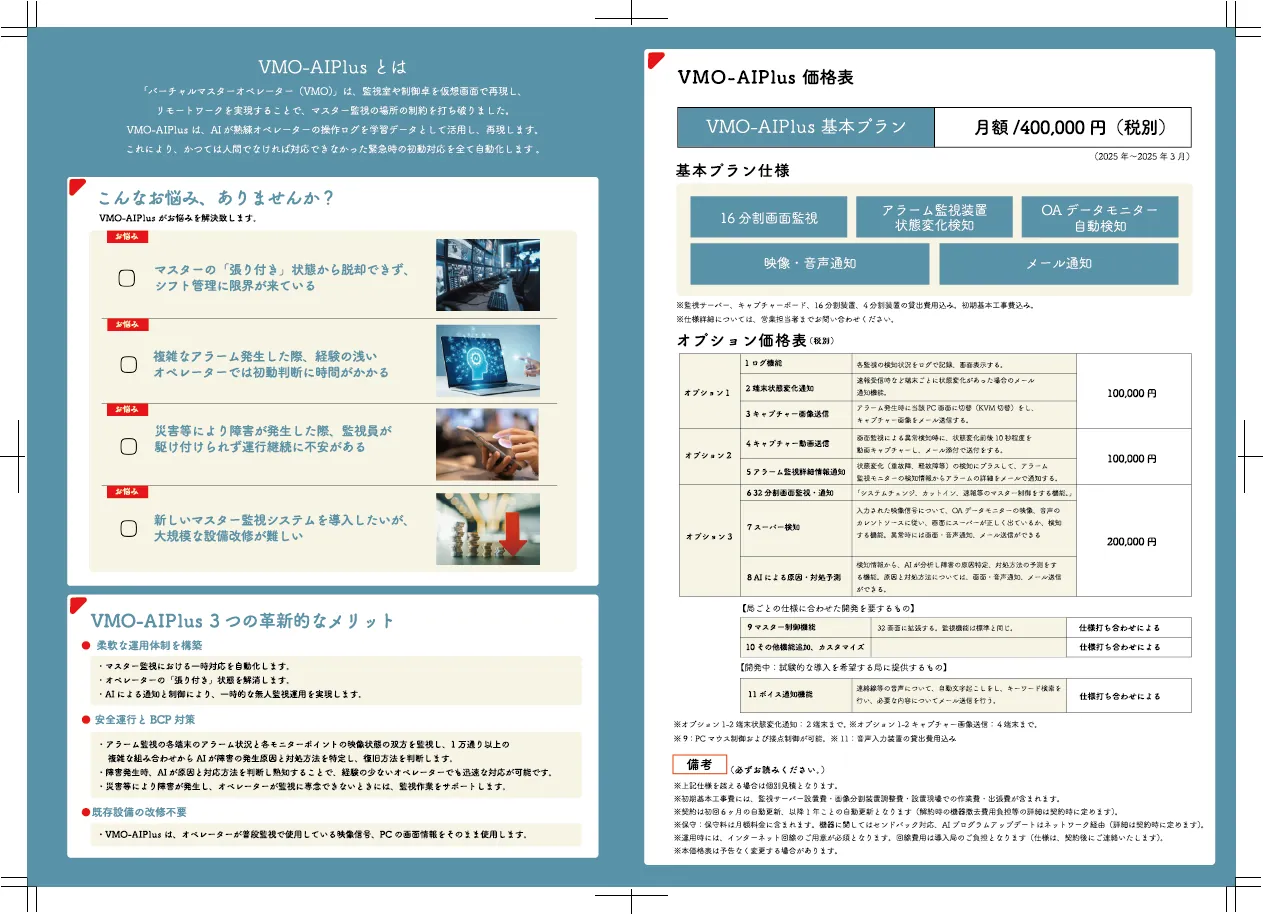Check the box for 複雑なアラーム発生した際 worry

coord(128,364)
